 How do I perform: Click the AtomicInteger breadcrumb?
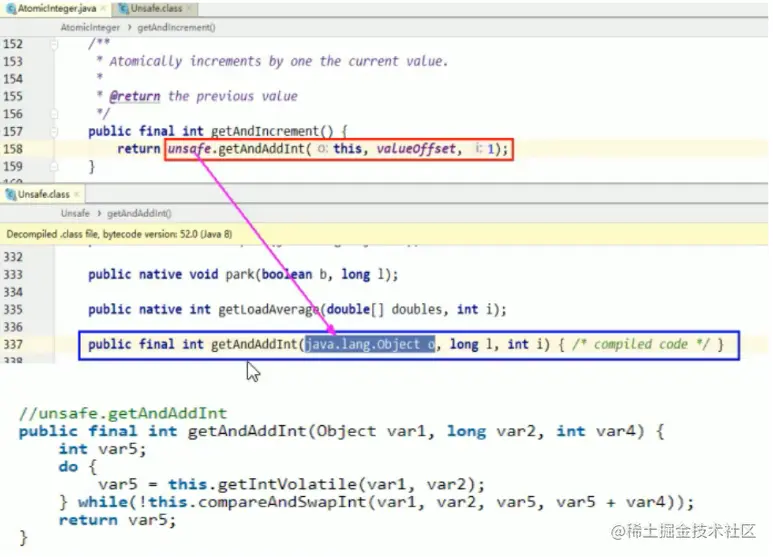(x=90, y=28)
